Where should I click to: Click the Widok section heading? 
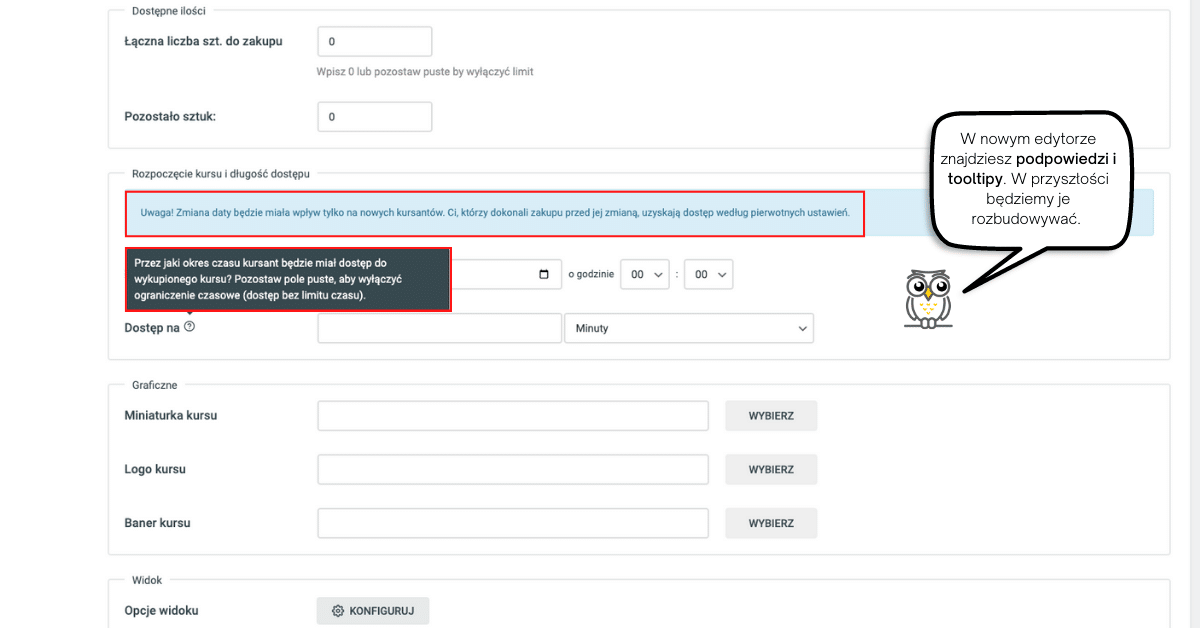(147, 580)
